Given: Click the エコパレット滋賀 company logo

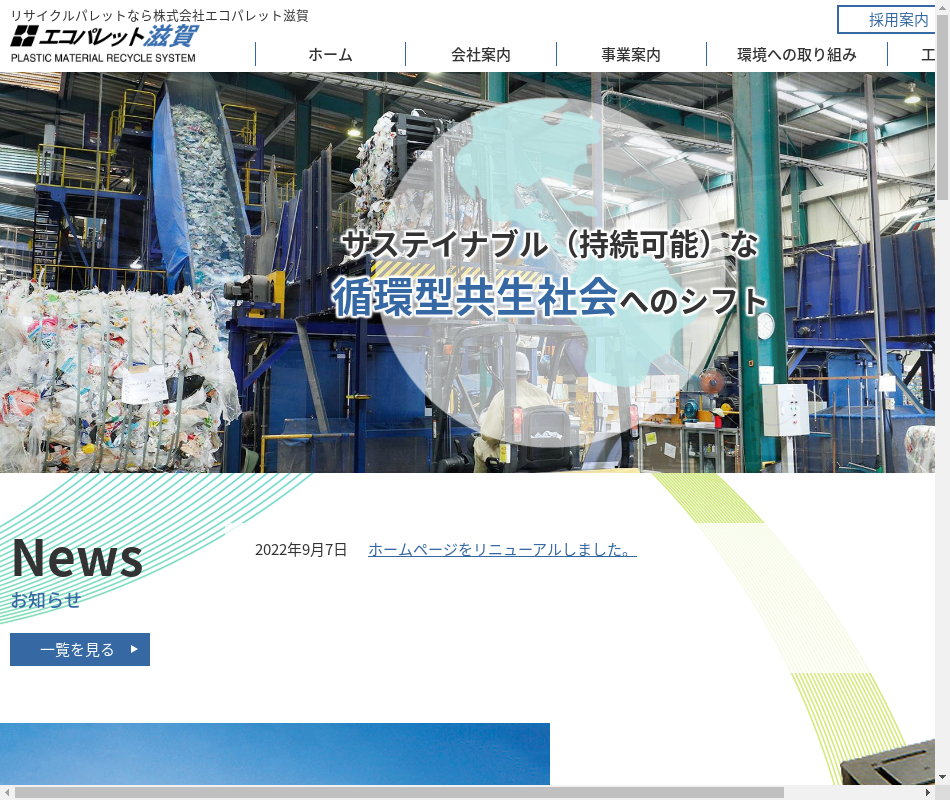Looking at the screenshot, I should (x=103, y=43).
